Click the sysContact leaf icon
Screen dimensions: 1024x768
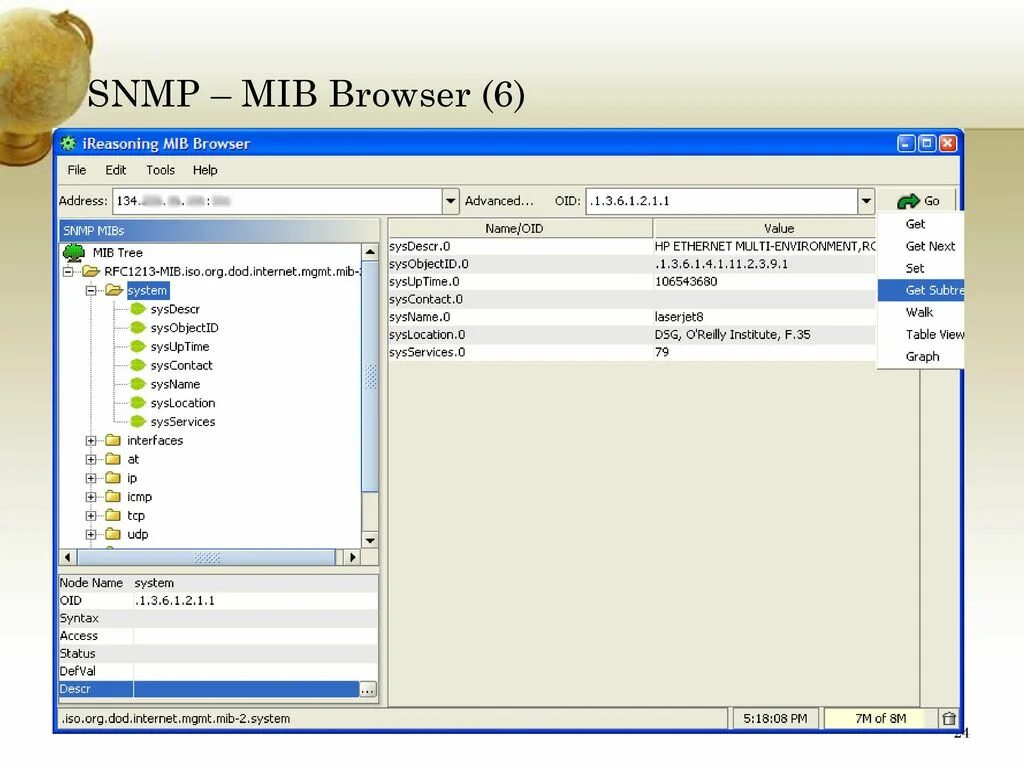138,365
